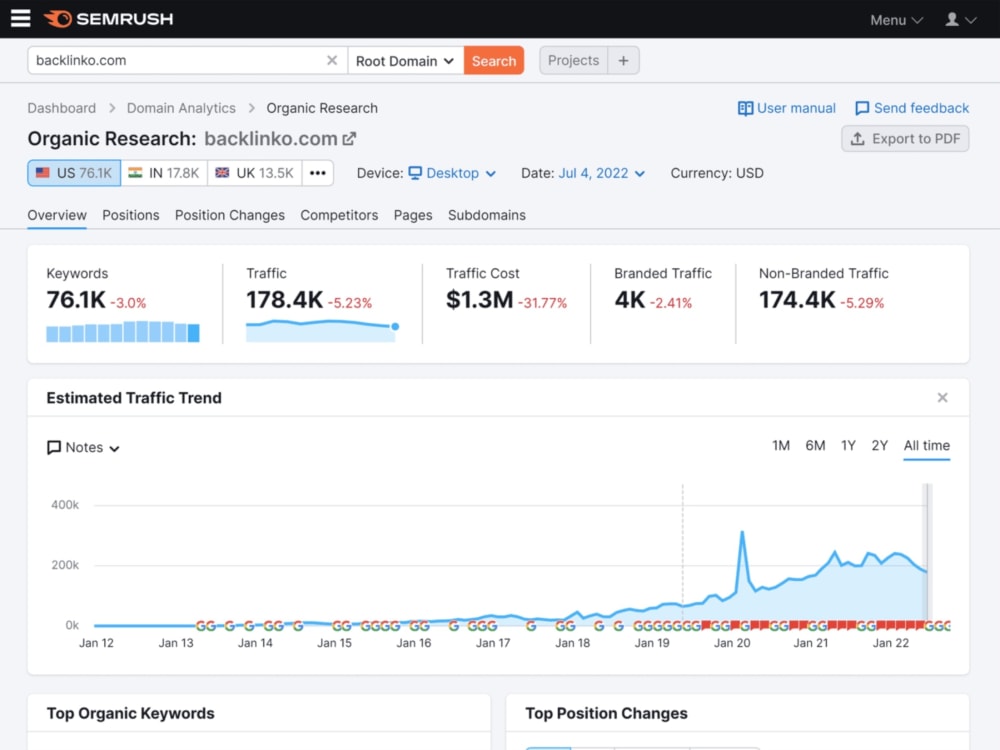This screenshot has height=750, width=1000.
Task: Go to Dashboard breadcrumb
Action: [x=62, y=108]
